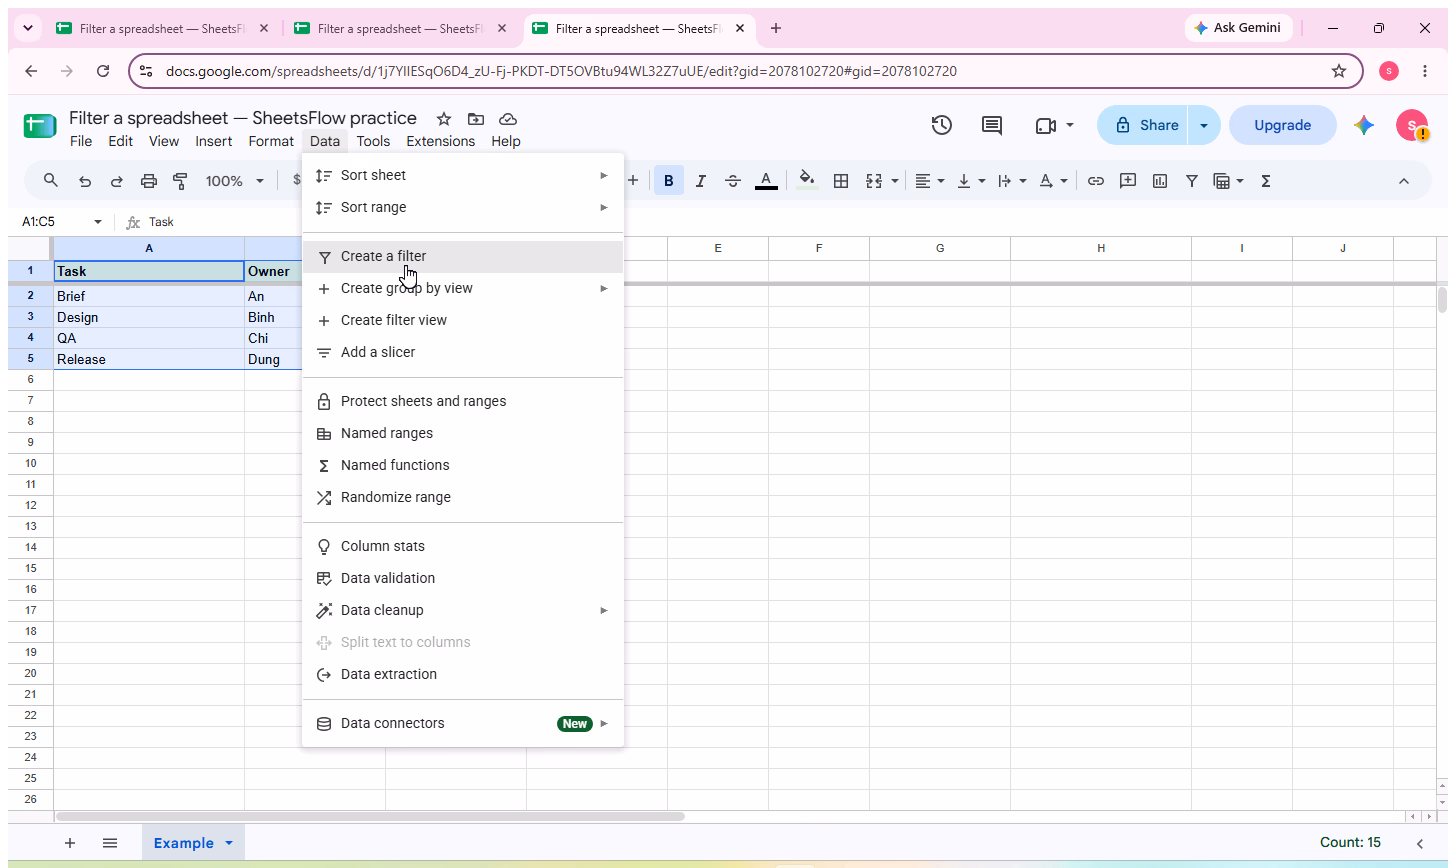Click the print icon

(x=149, y=181)
